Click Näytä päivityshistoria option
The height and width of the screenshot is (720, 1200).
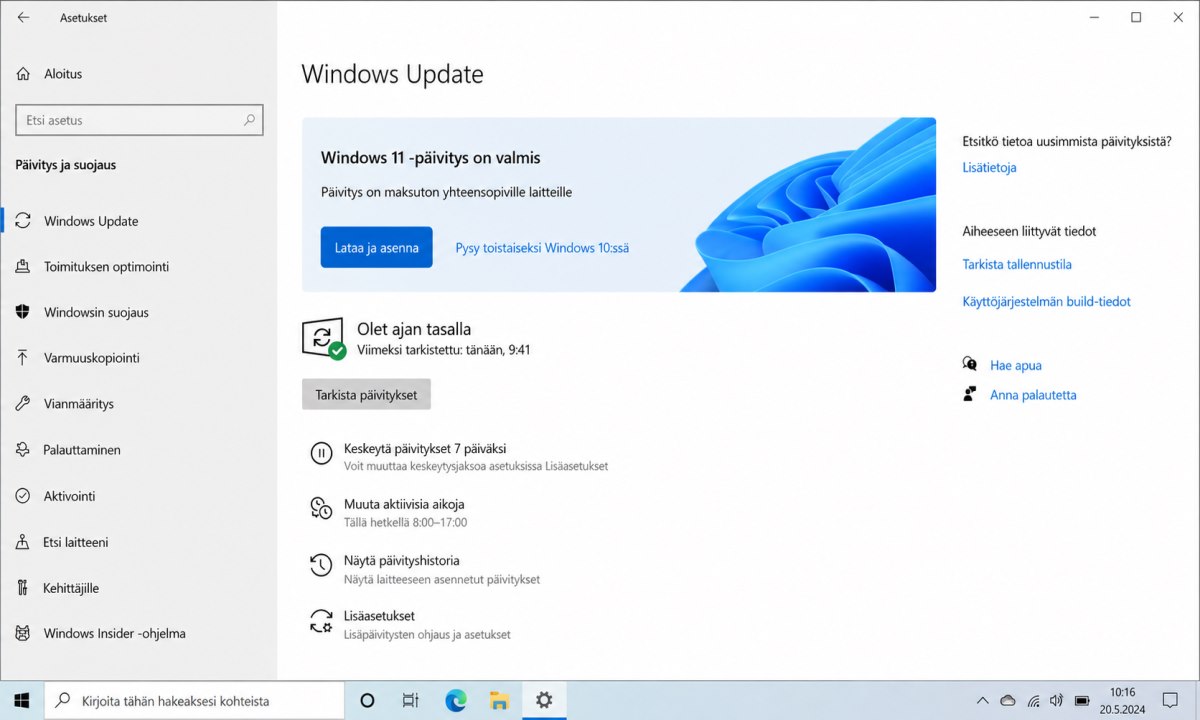click(x=402, y=561)
